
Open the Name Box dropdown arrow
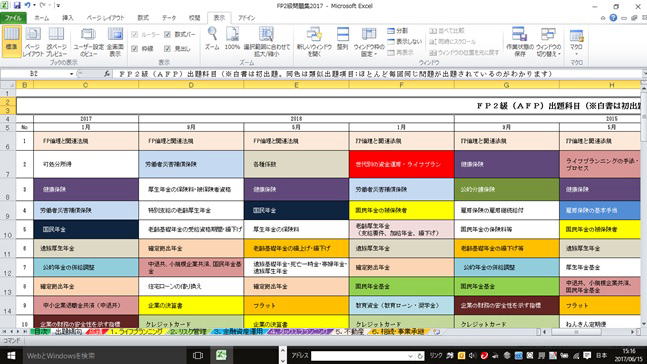71,74
